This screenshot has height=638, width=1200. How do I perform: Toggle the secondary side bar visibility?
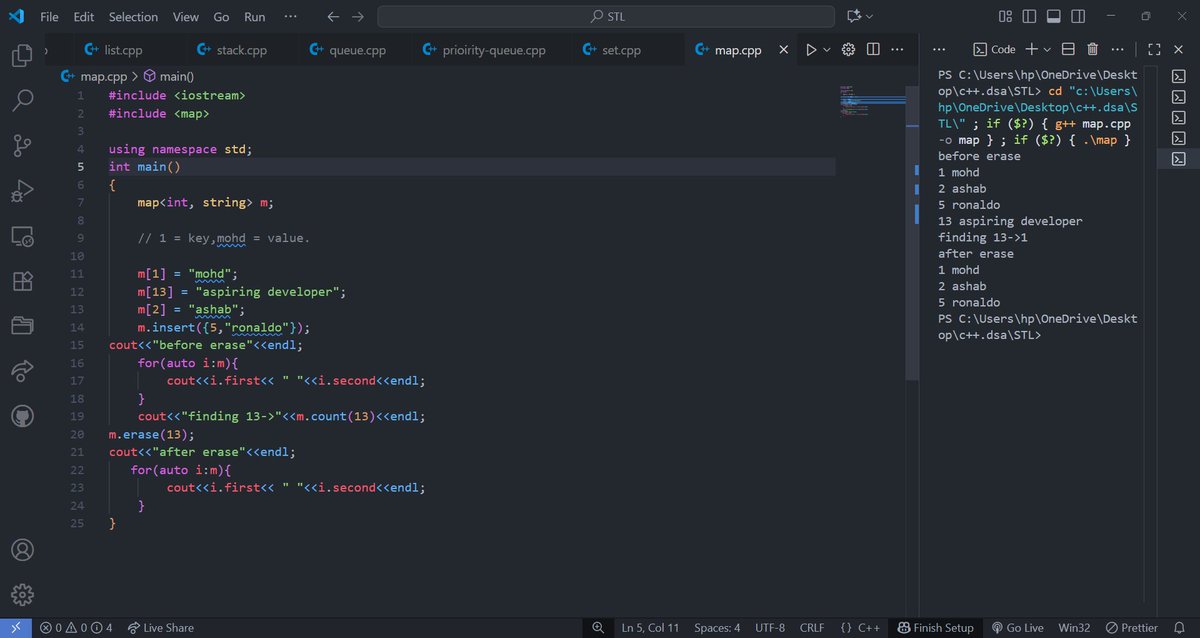pyautogui.click(x=1078, y=16)
